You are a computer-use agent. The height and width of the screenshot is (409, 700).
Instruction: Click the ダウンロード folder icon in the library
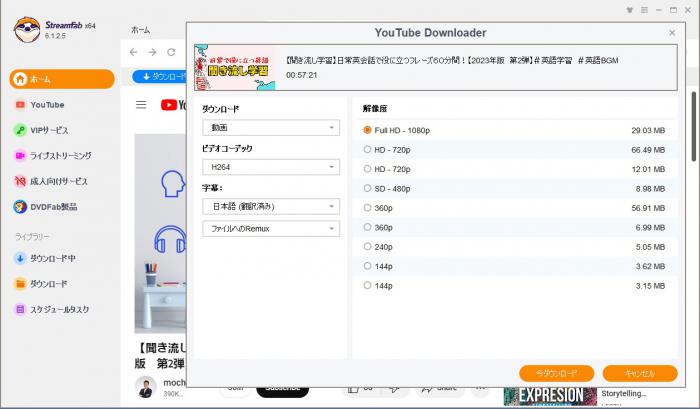[x=20, y=284]
